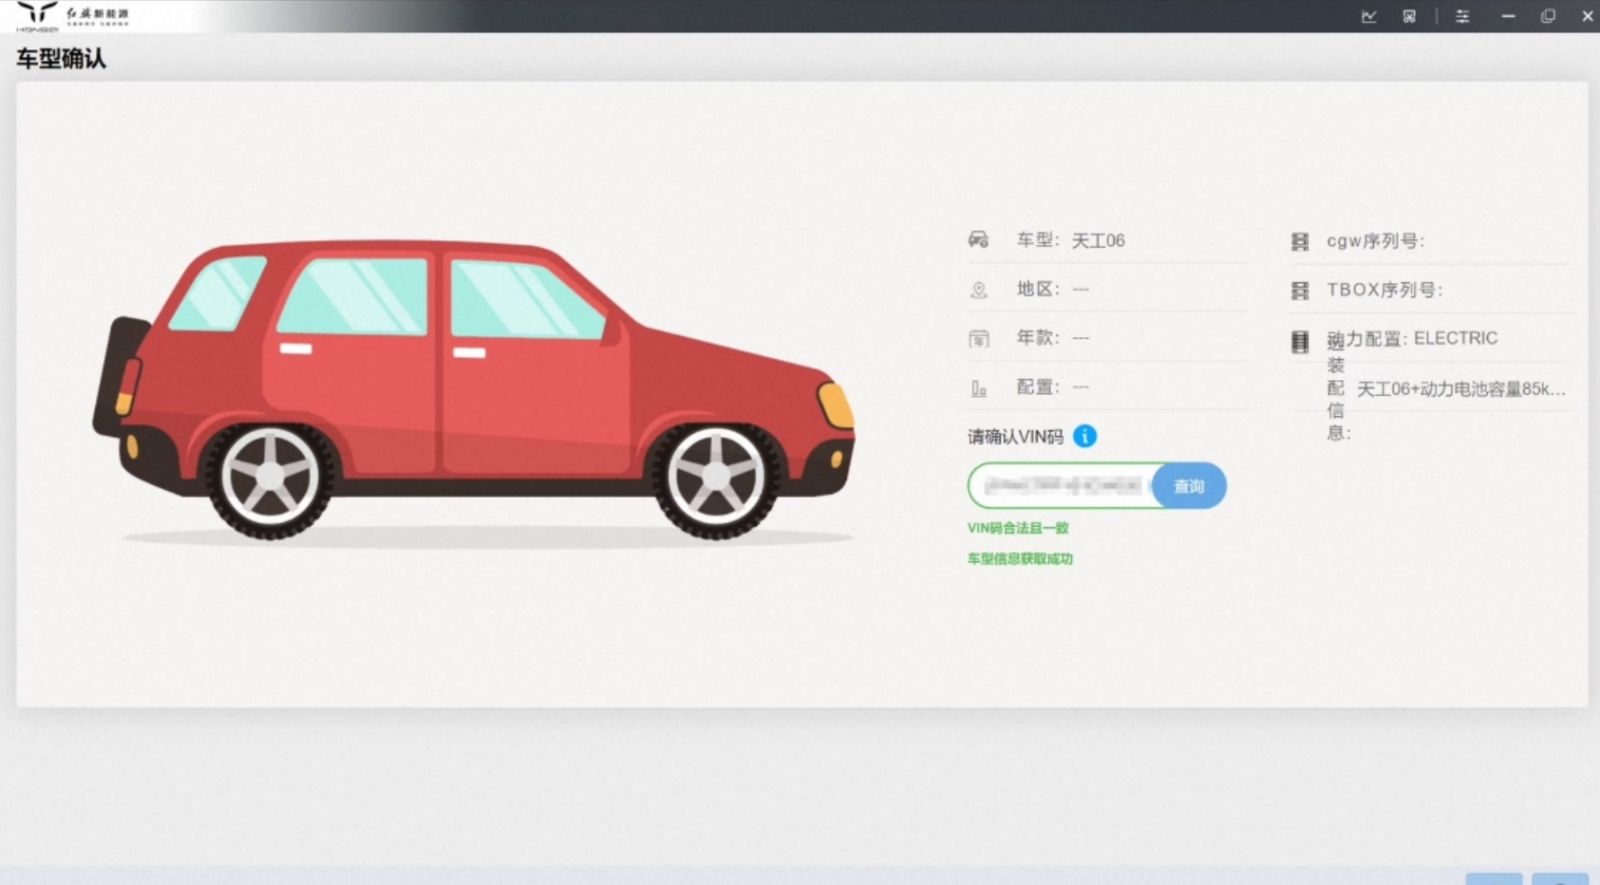
Task: Click the module icon beside cgw序列号
Action: pyautogui.click(x=1299, y=241)
